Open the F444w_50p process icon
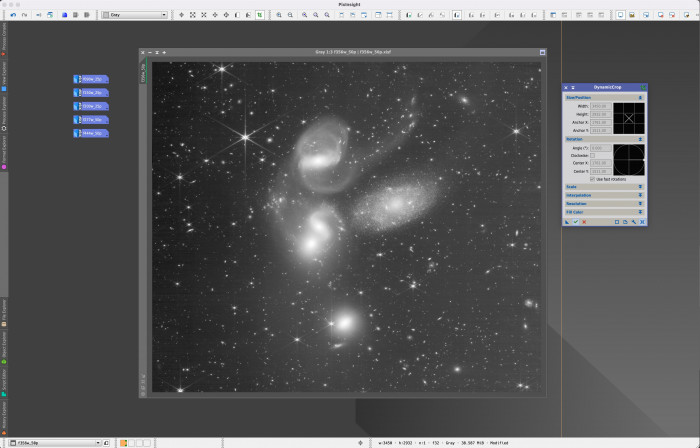 [x=90, y=133]
